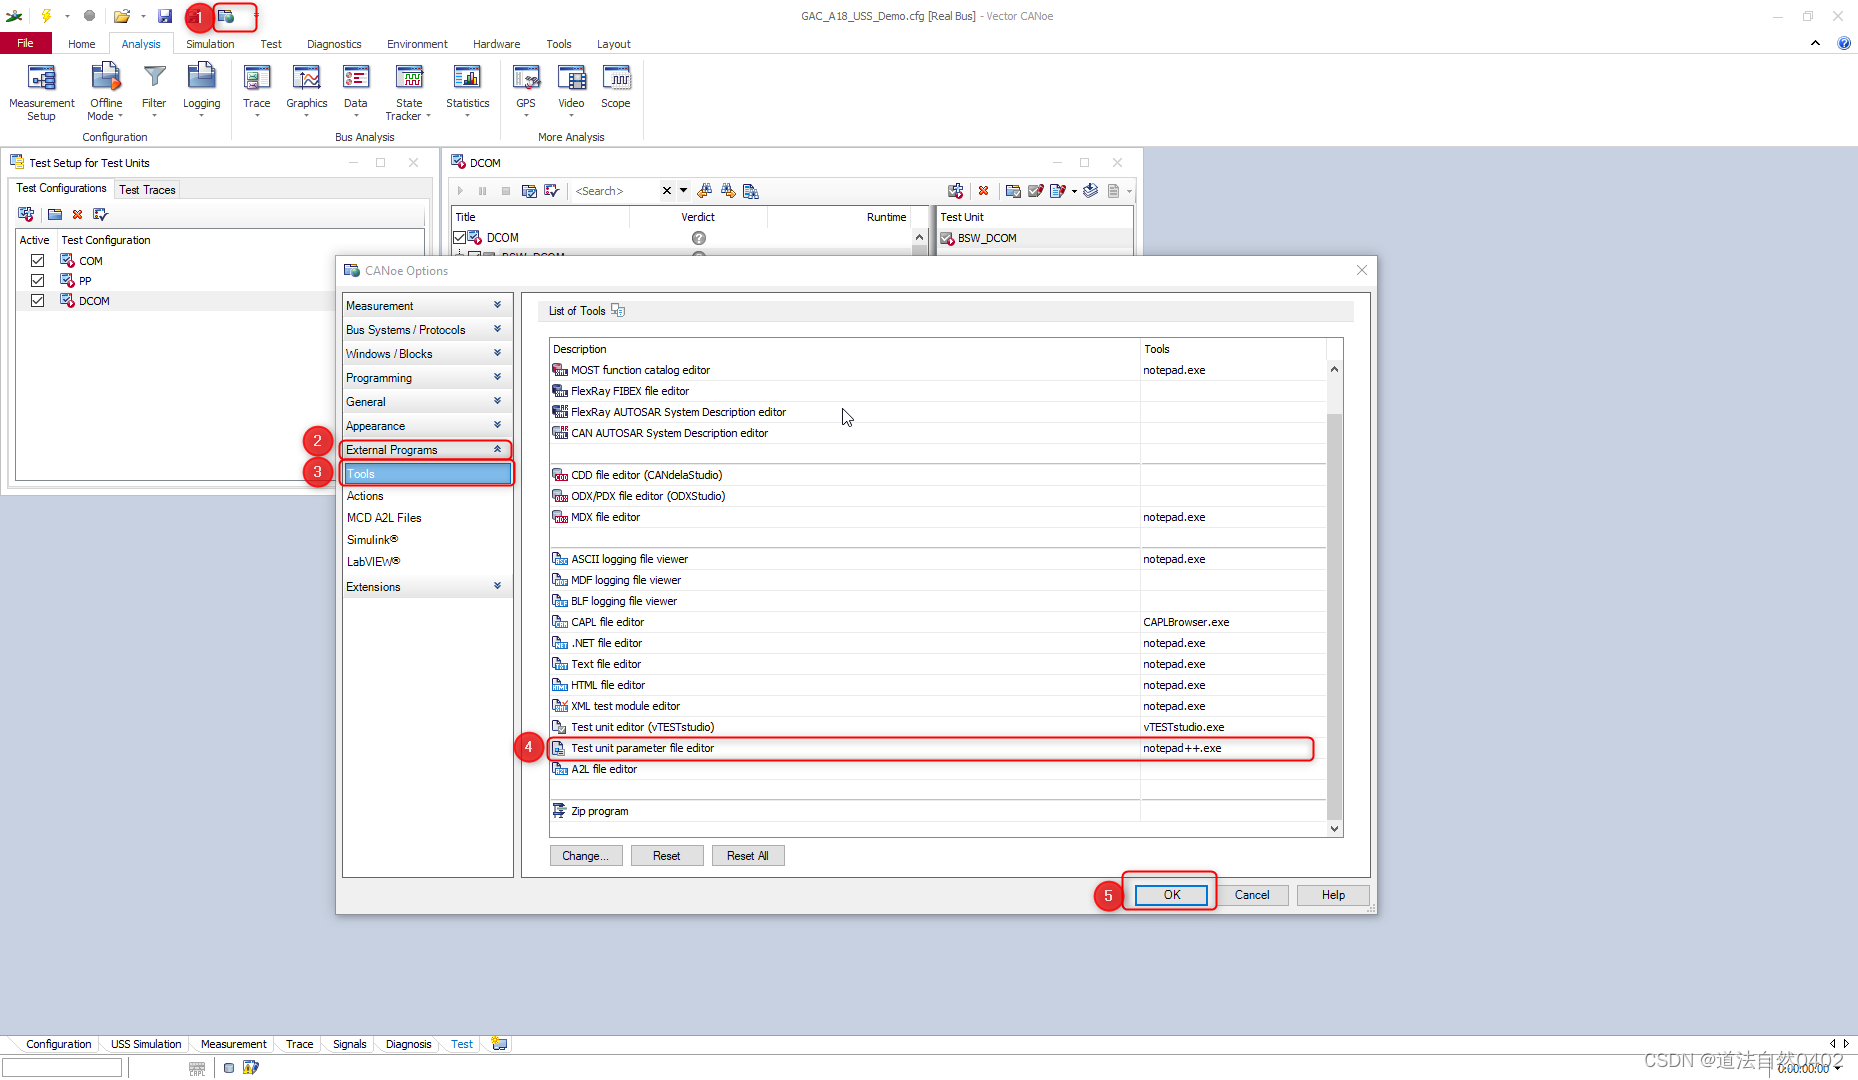Switch to the Test Traces tab

coord(147,189)
